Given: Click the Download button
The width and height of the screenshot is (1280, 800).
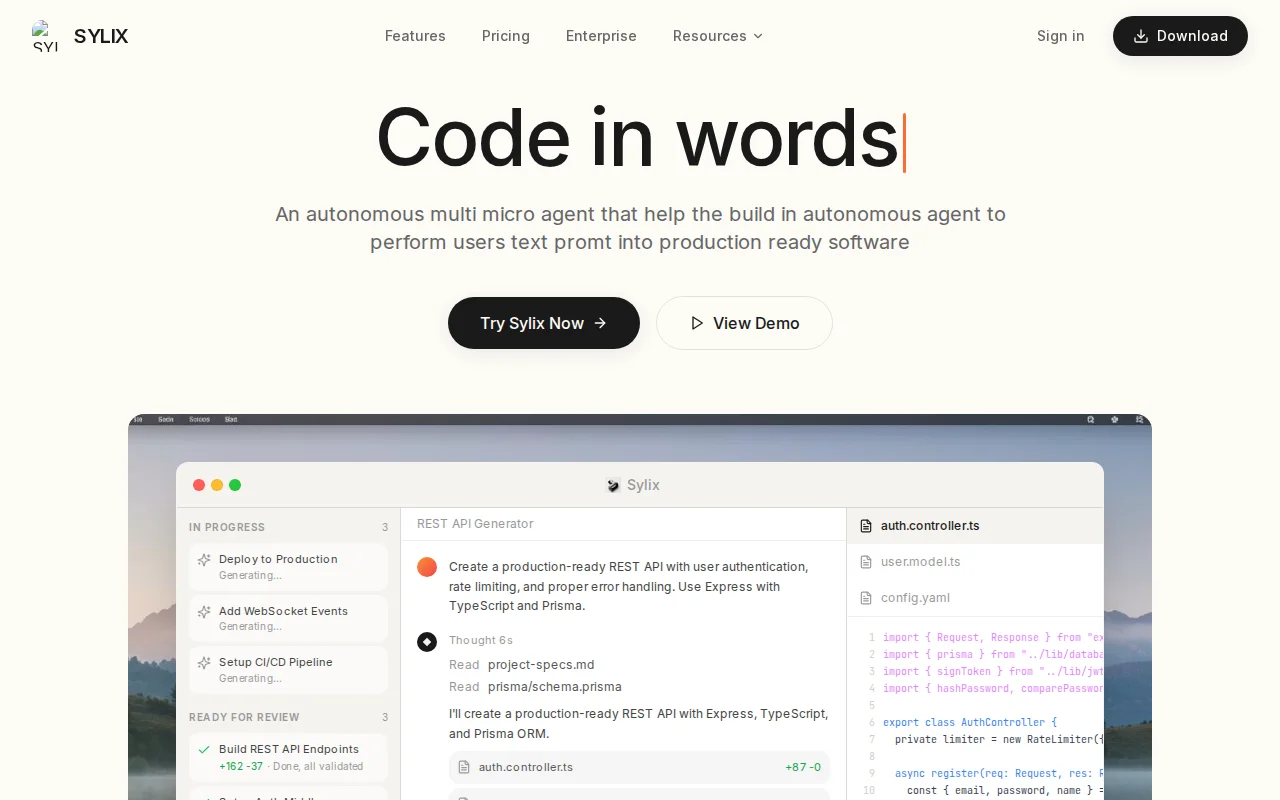Looking at the screenshot, I should 1180,36.
